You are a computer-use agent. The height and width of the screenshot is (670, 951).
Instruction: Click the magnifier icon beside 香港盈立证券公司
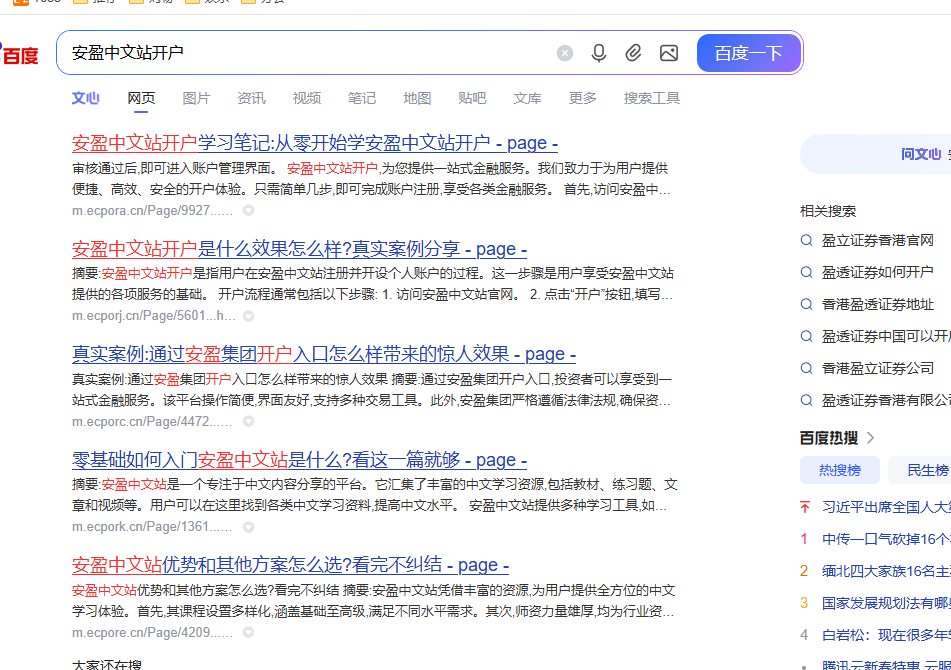click(x=806, y=368)
